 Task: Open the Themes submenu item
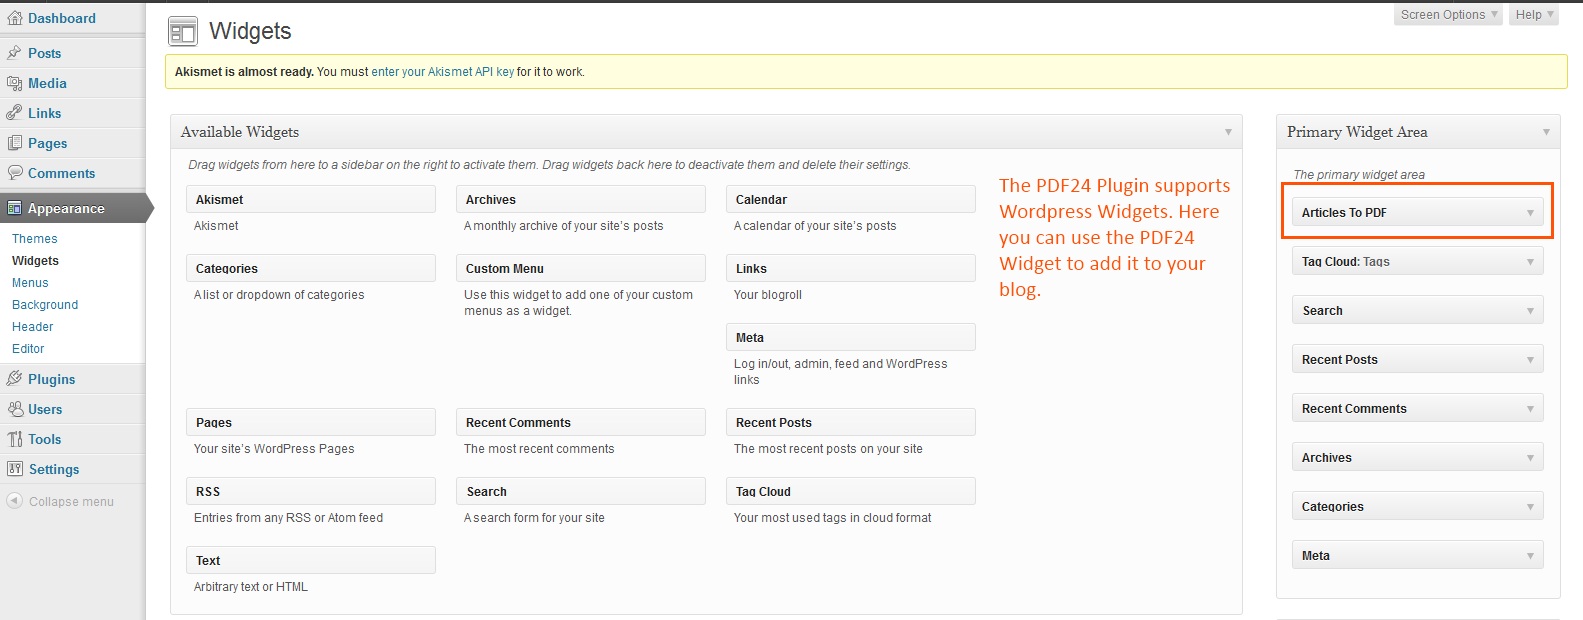[35, 239]
